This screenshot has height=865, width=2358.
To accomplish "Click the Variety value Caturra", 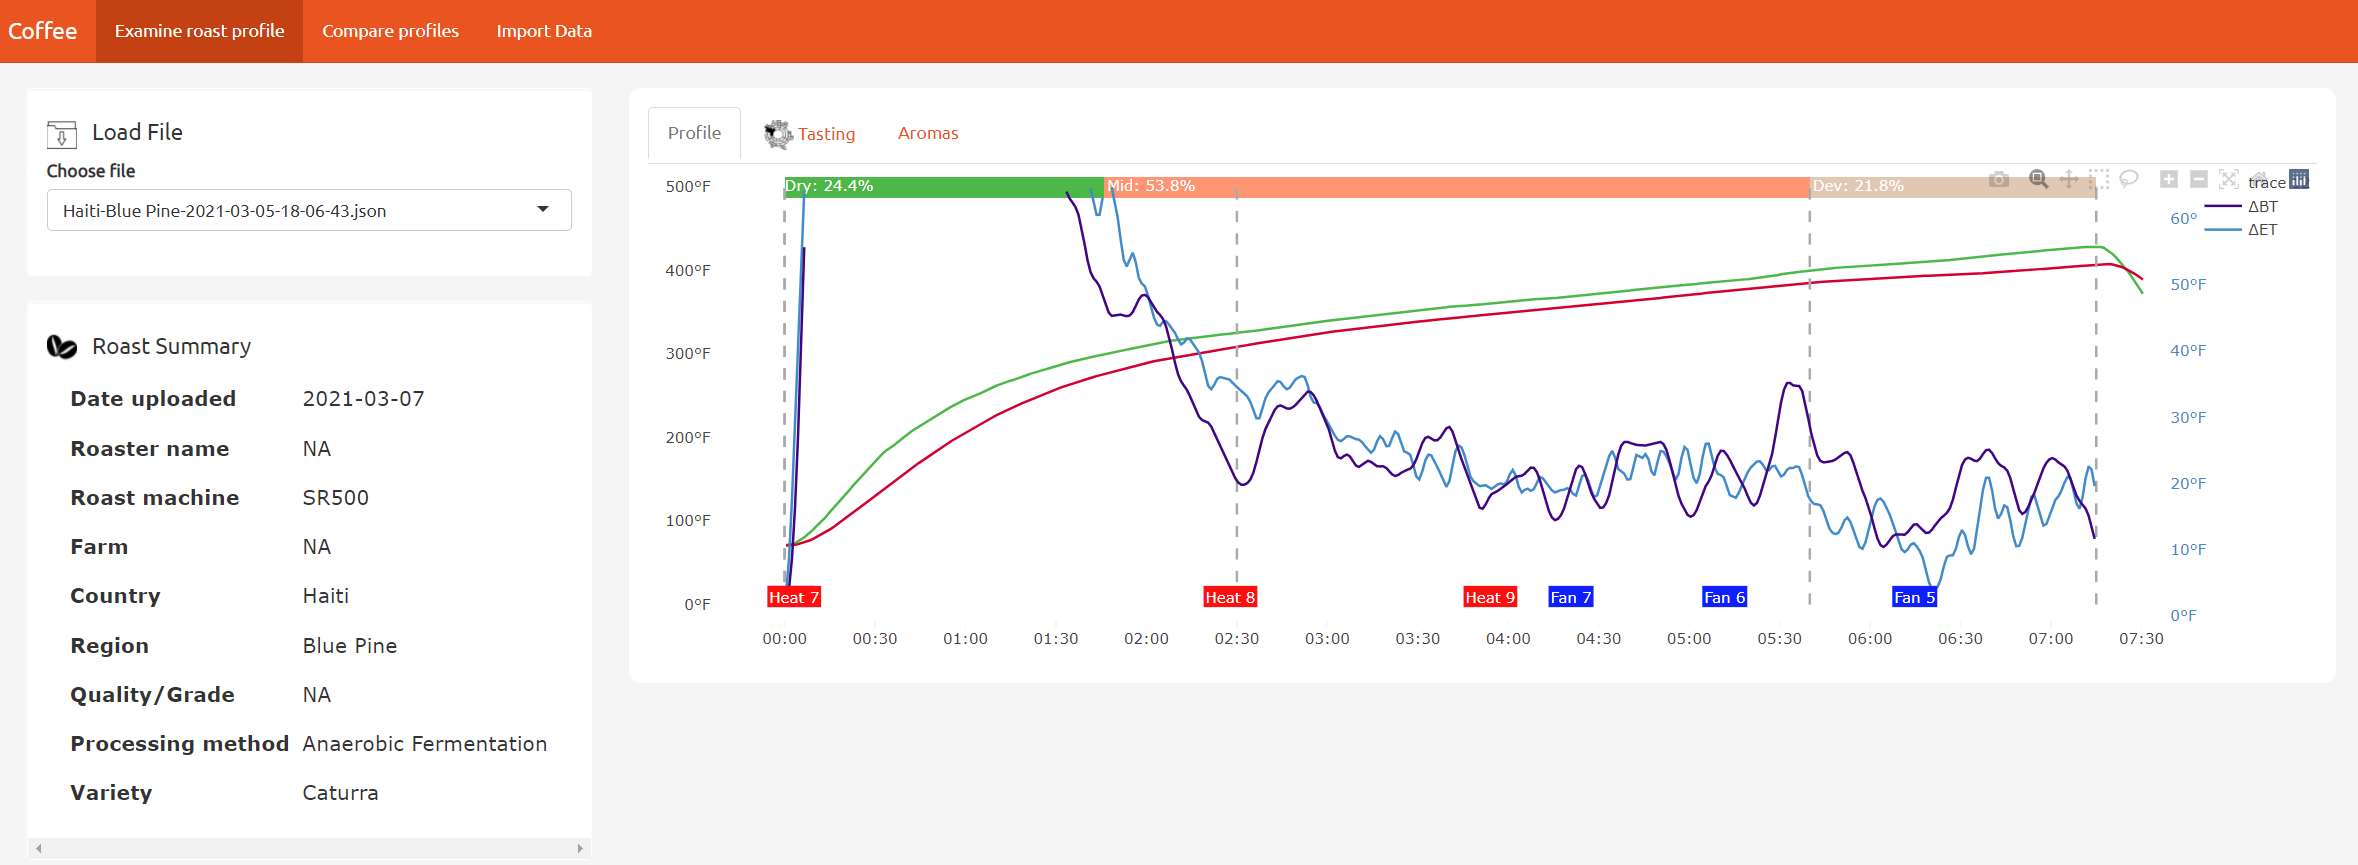I will pos(341,793).
